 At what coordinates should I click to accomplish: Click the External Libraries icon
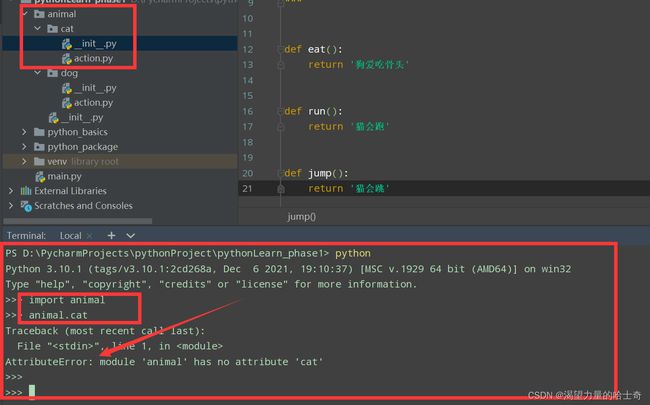click(26, 191)
